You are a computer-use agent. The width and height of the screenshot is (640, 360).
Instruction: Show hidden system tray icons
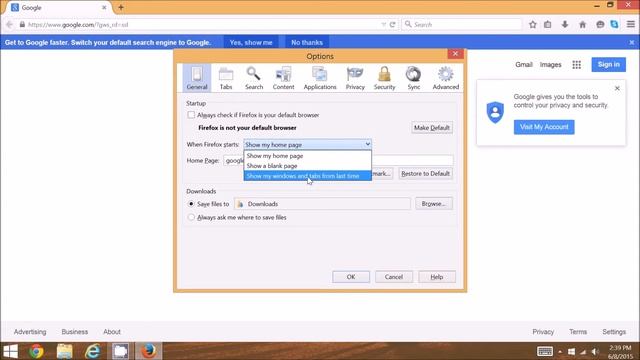(560, 351)
